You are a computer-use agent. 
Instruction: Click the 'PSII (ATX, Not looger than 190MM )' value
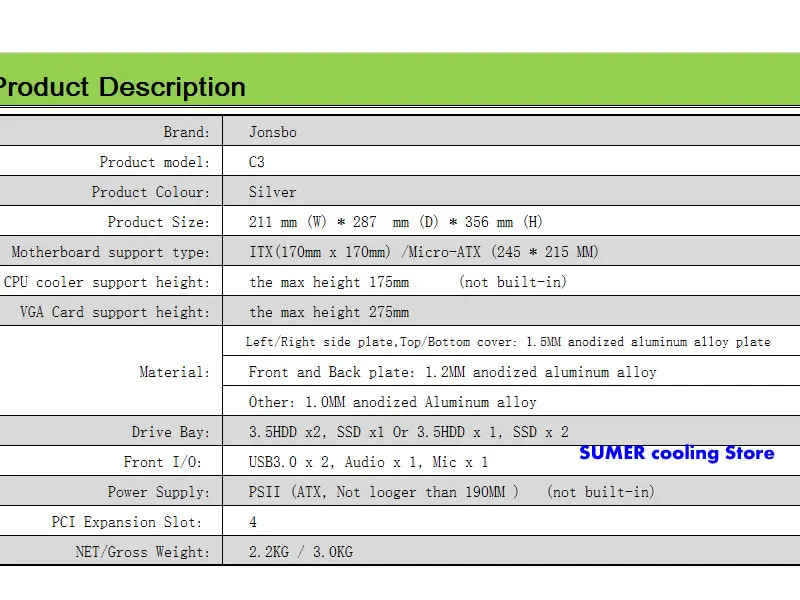(x=384, y=492)
